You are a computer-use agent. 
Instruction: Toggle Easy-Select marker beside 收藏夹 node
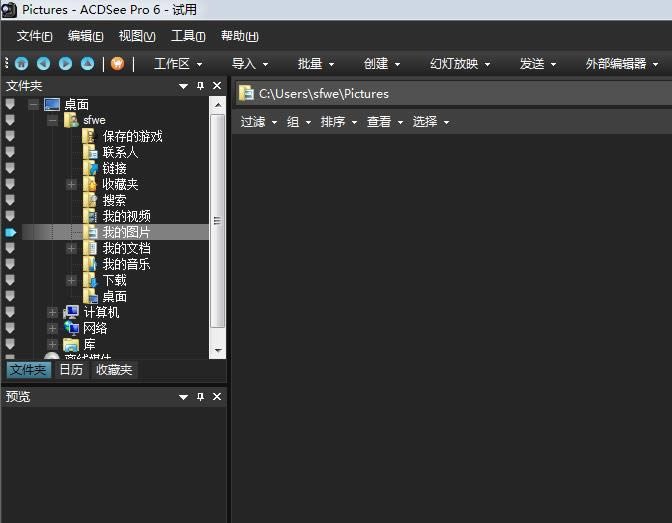10,184
